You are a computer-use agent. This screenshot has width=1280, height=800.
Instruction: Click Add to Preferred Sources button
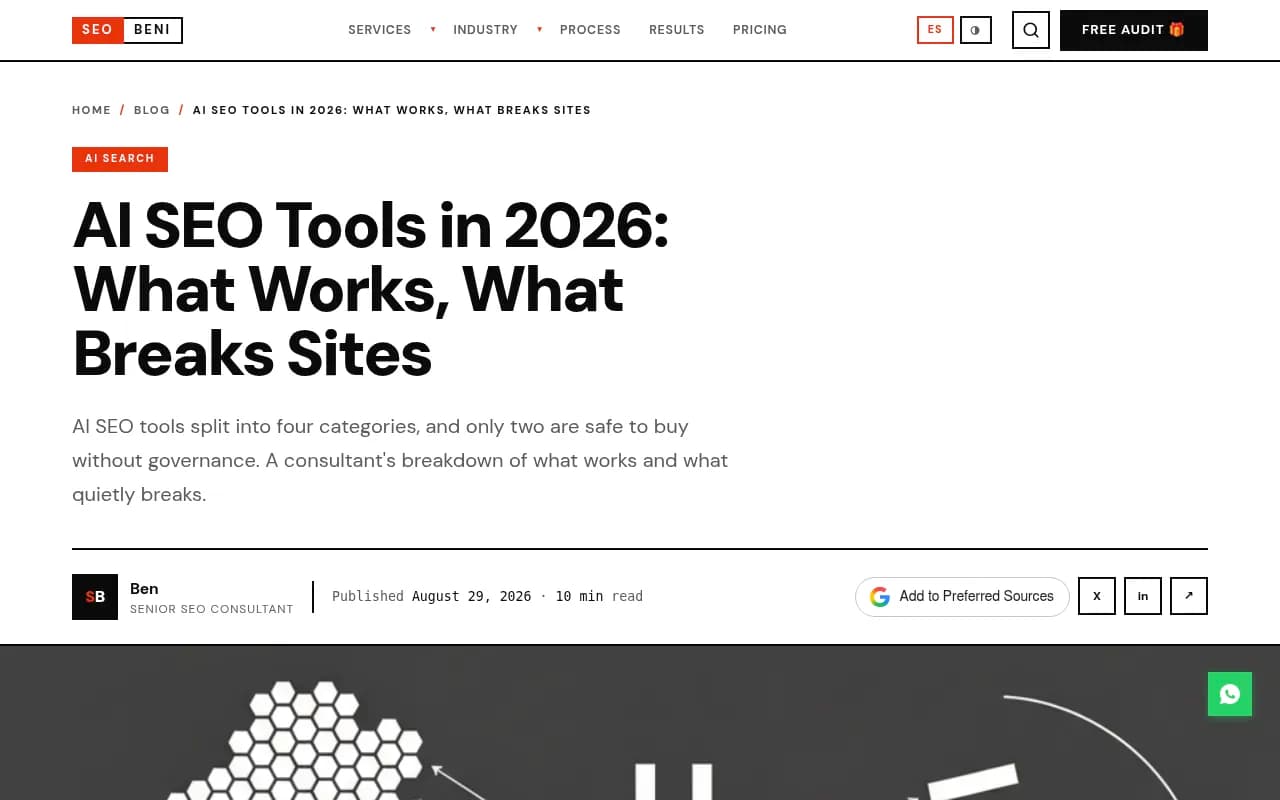coord(962,596)
